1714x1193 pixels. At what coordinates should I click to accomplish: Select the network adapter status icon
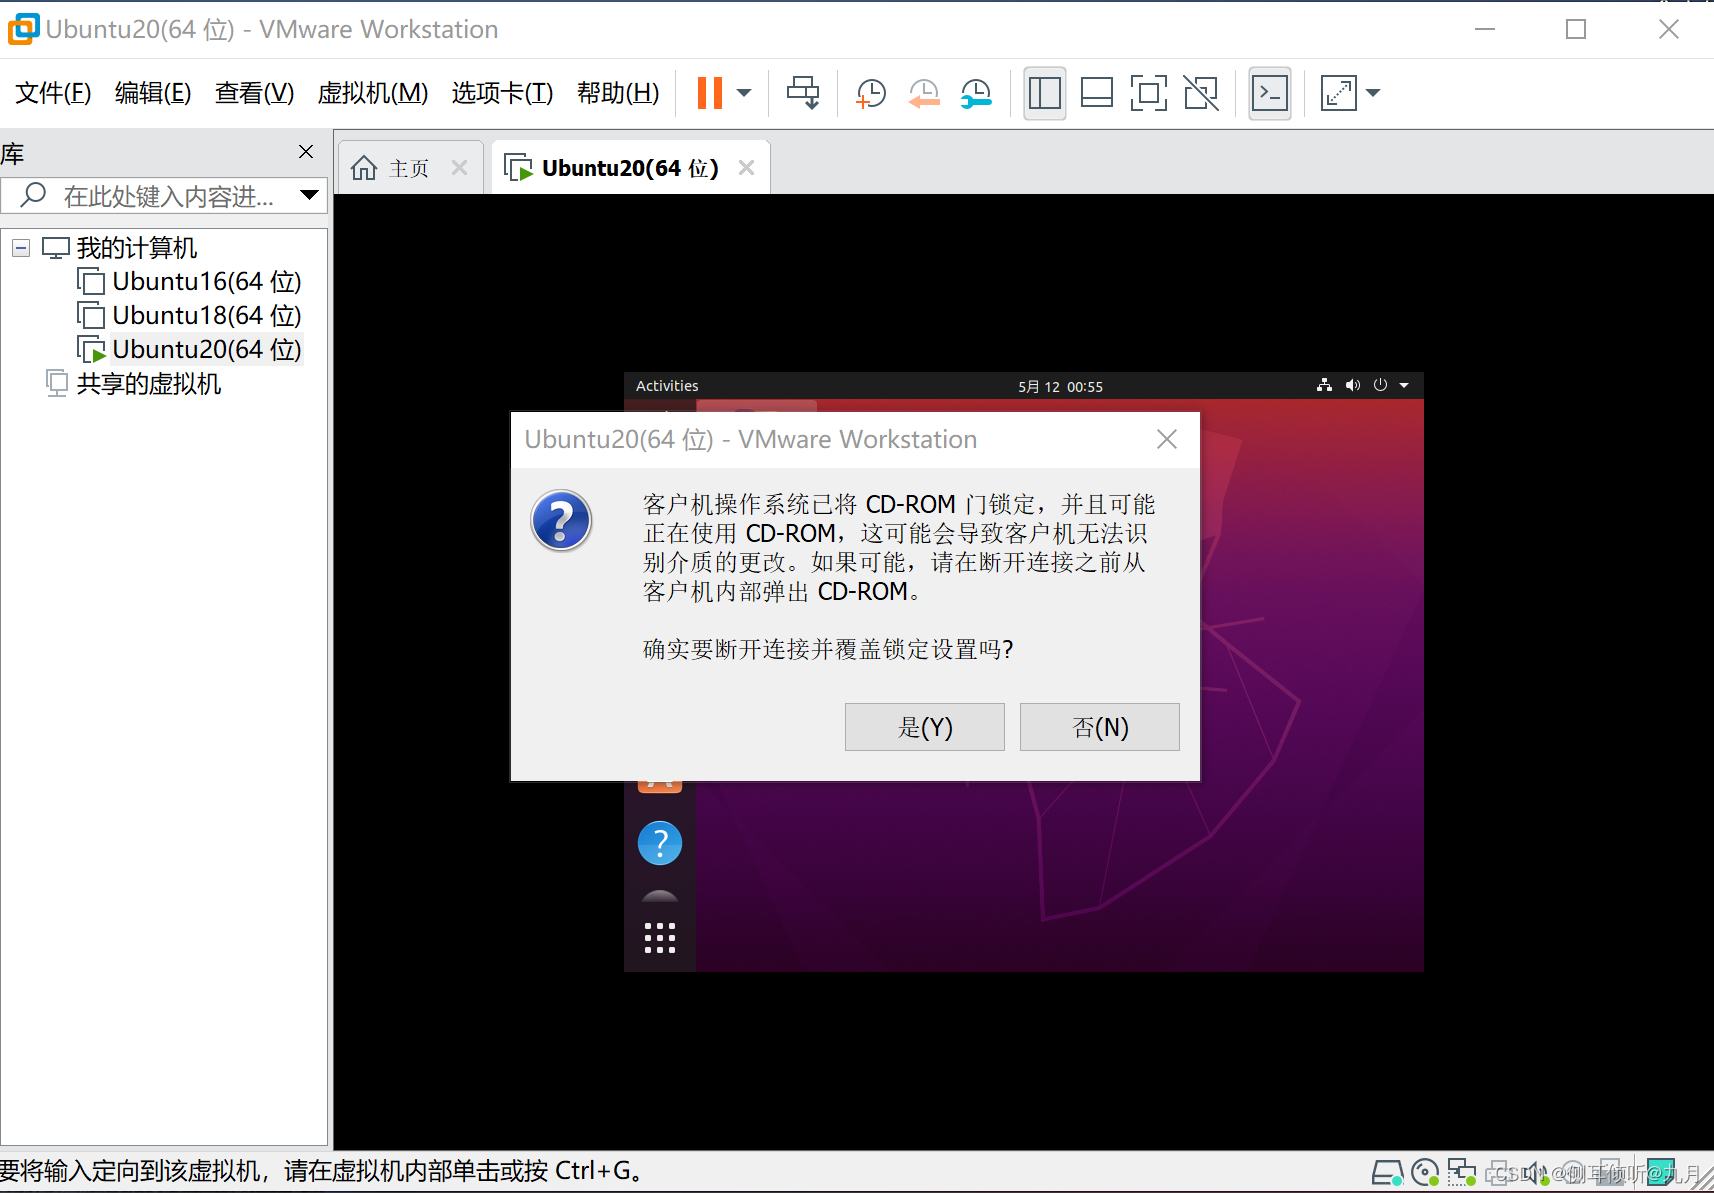tap(1463, 1172)
